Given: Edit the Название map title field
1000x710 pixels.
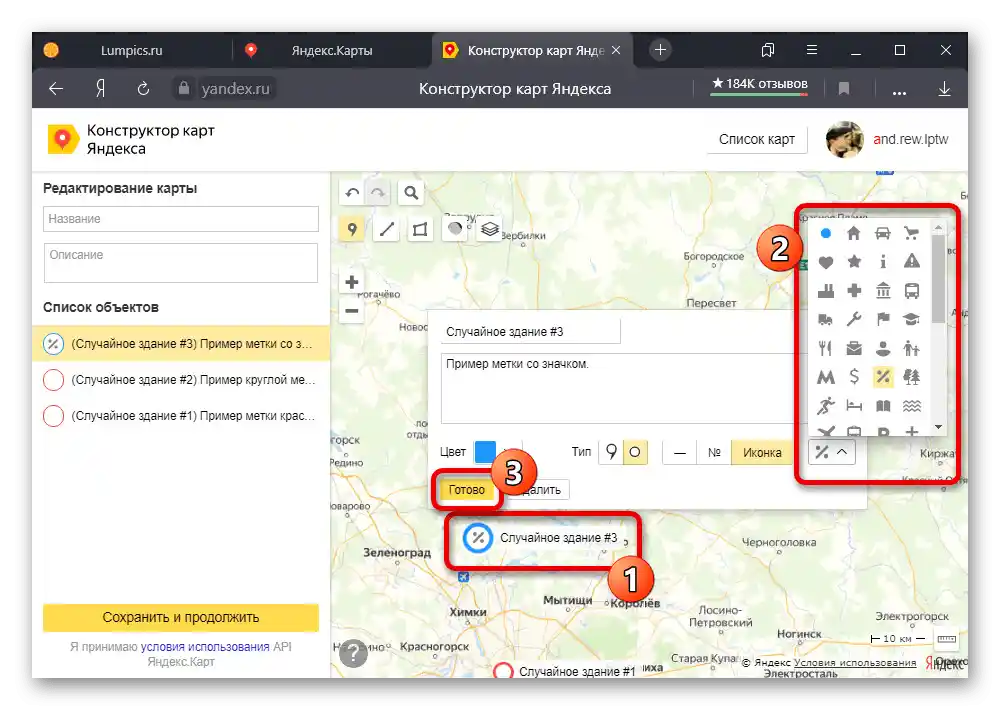Looking at the screenshot, I should pos(181,219).
